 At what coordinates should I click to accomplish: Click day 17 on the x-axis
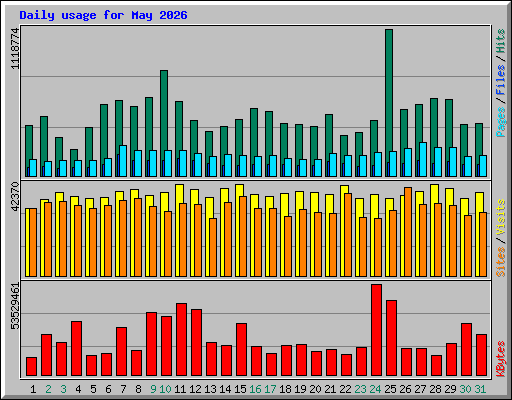click(270, 389)
